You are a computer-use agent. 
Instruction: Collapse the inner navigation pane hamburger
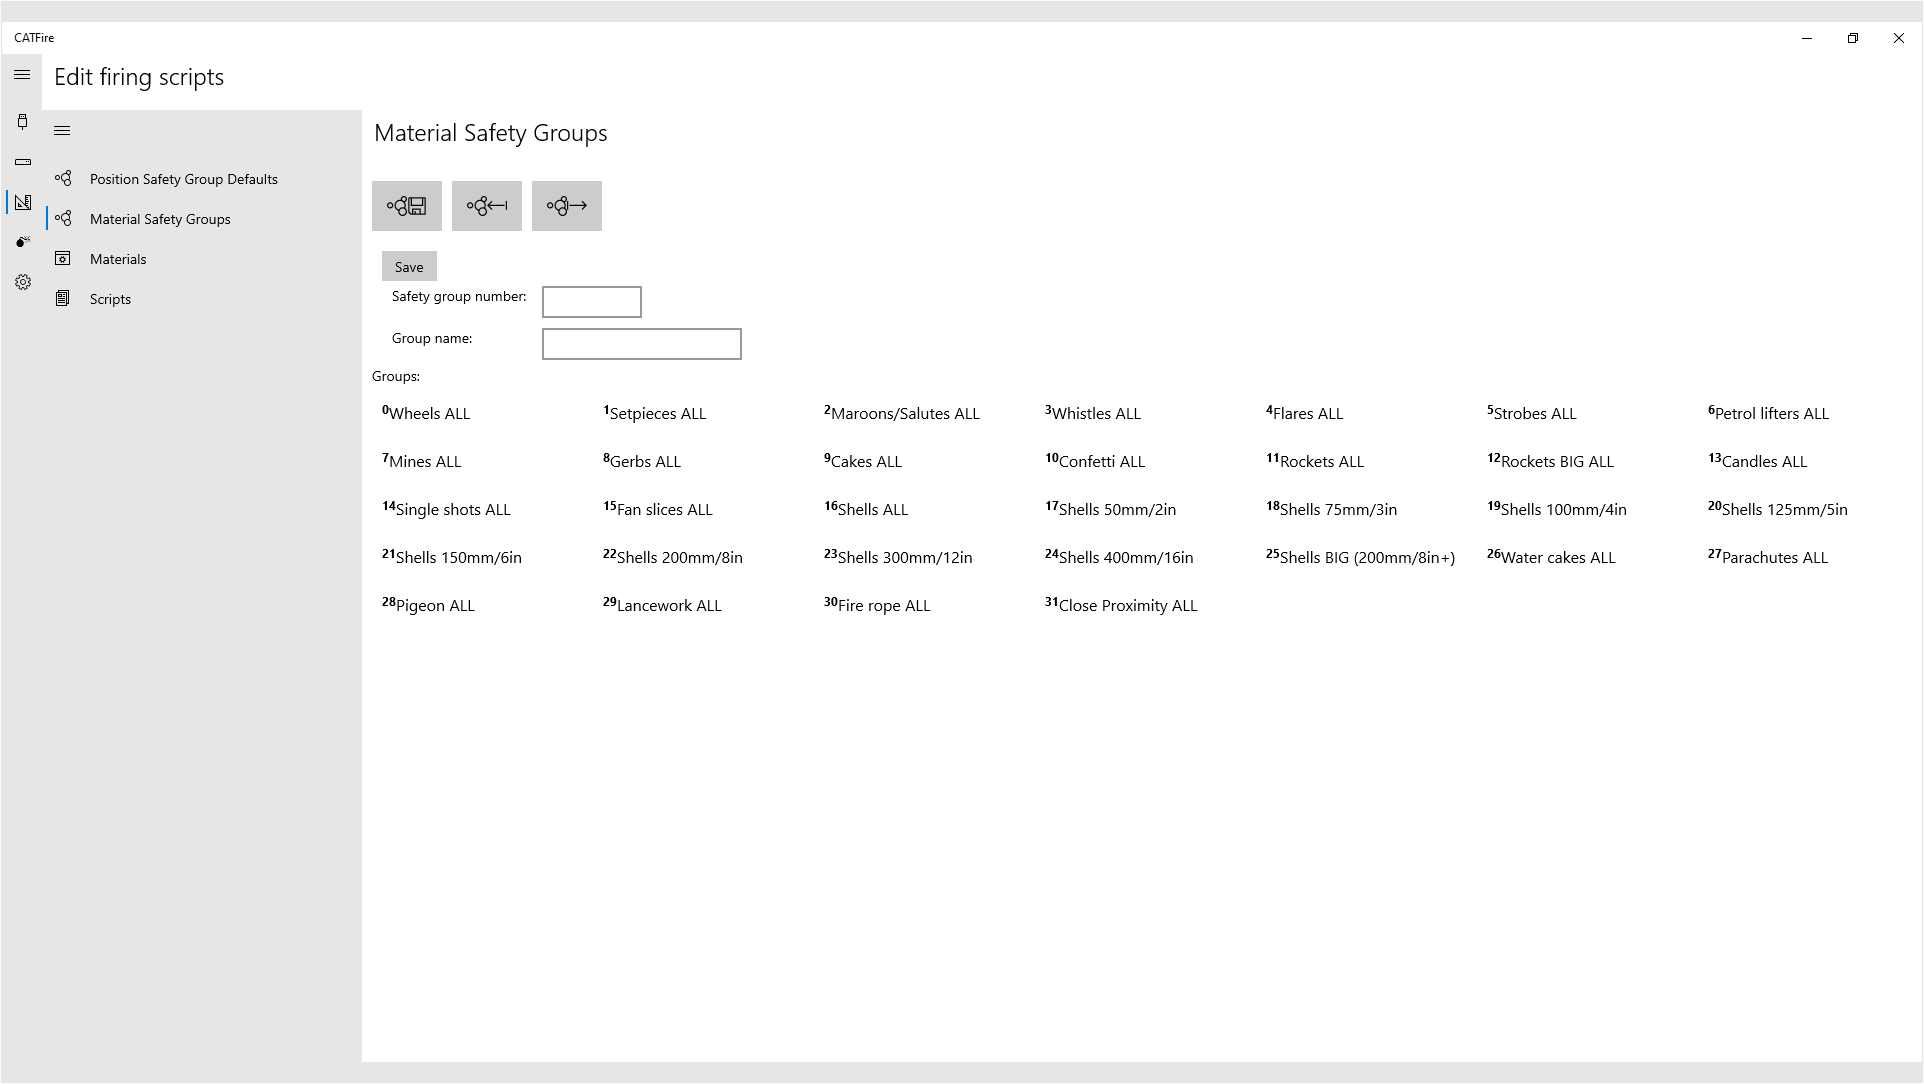[x=62, y=131]
